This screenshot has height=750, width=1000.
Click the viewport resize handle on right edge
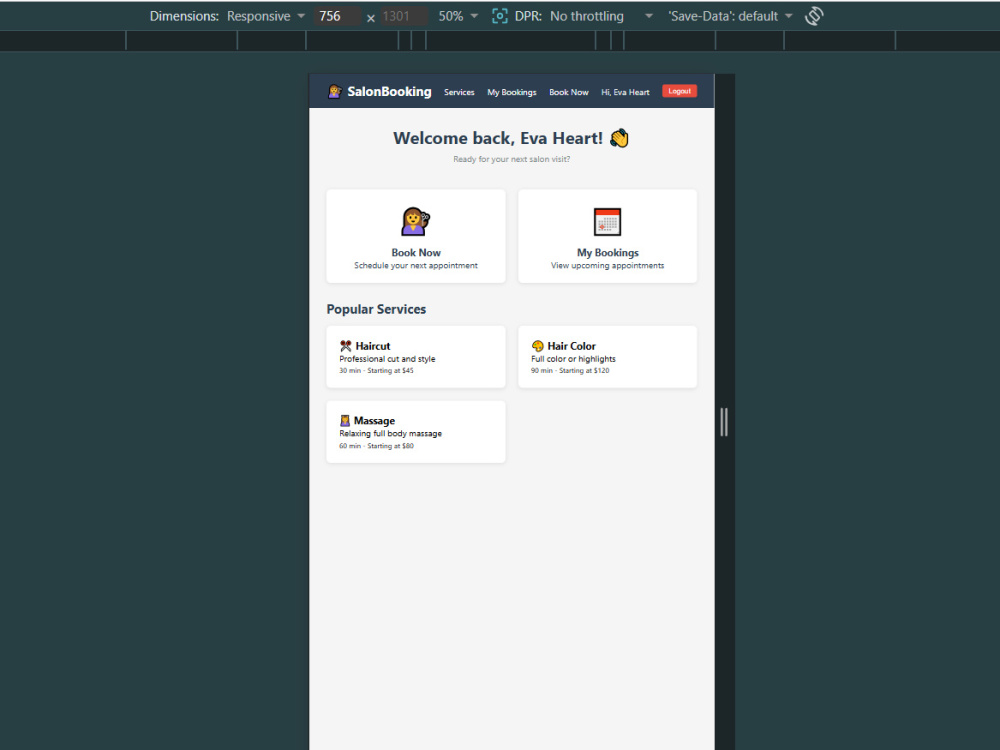click(x=724, y=422)
